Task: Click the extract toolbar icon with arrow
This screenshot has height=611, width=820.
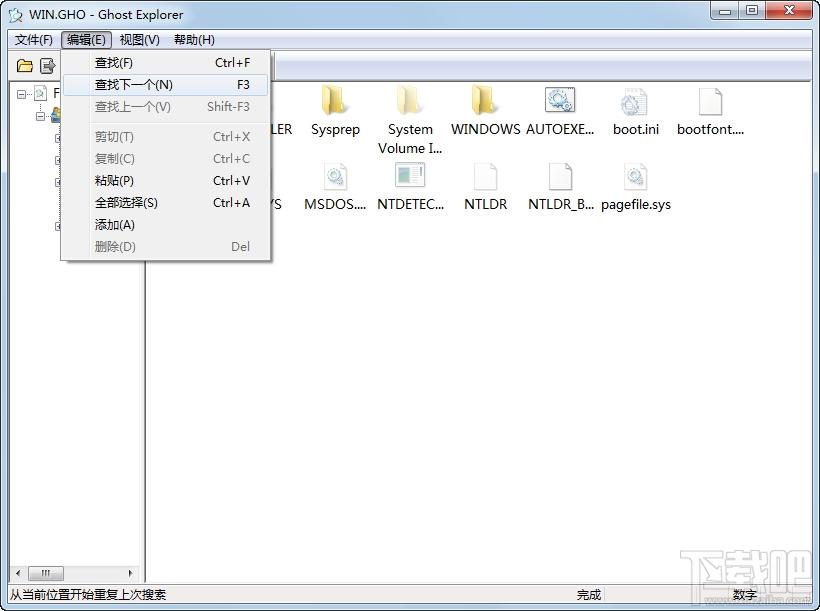Action: point(48,65)
